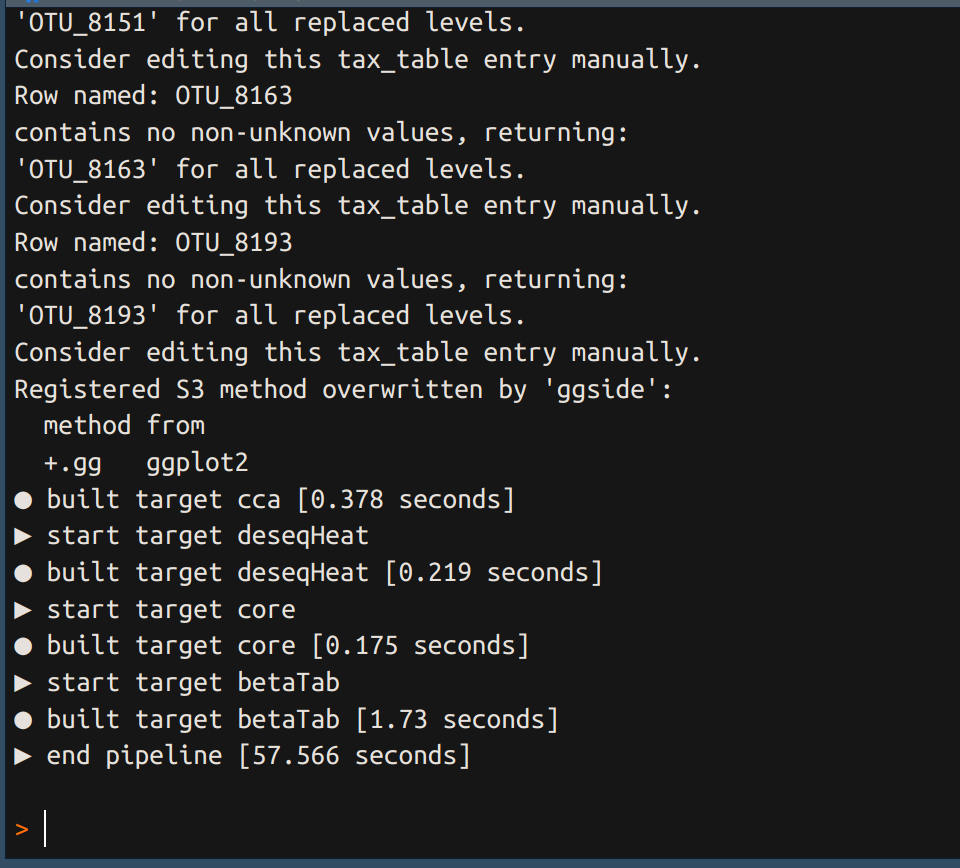Image resolution: width=960 pixels, height=868 pixels.
Task: Click the '+.gg' method name
Action: point(73,462)
